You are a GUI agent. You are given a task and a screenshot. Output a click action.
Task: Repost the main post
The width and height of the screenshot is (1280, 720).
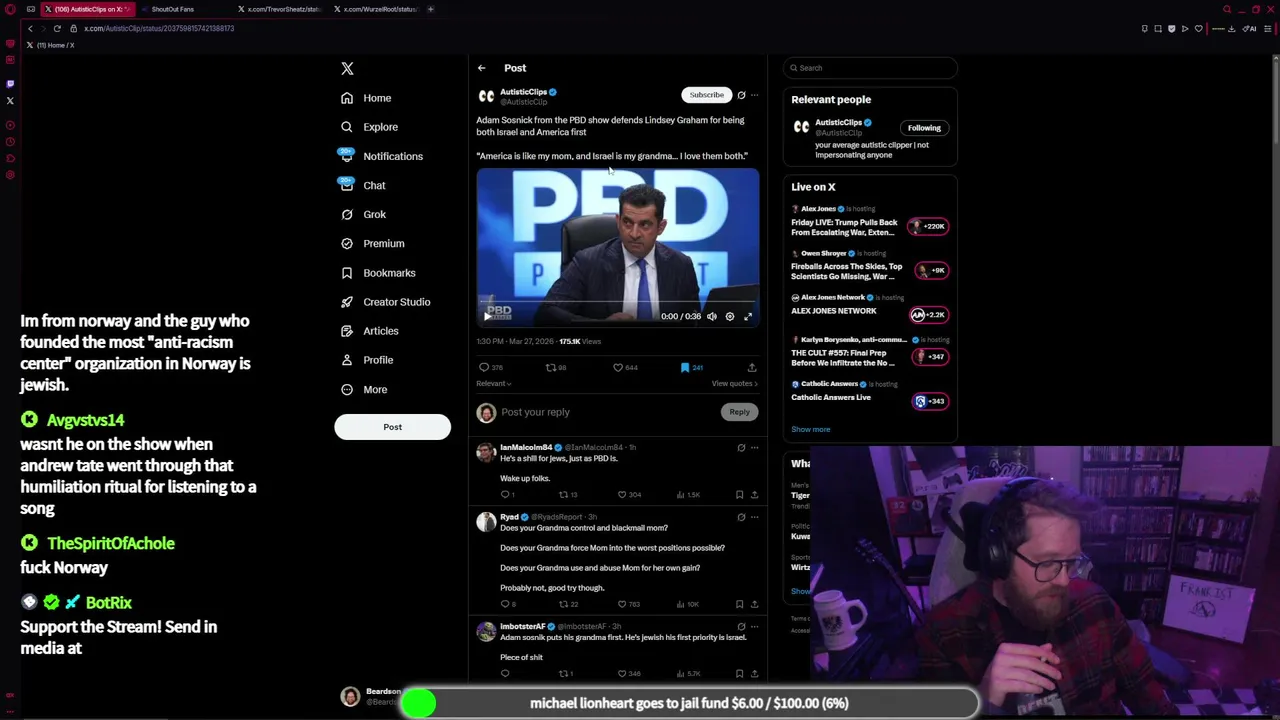click(556, 367)
